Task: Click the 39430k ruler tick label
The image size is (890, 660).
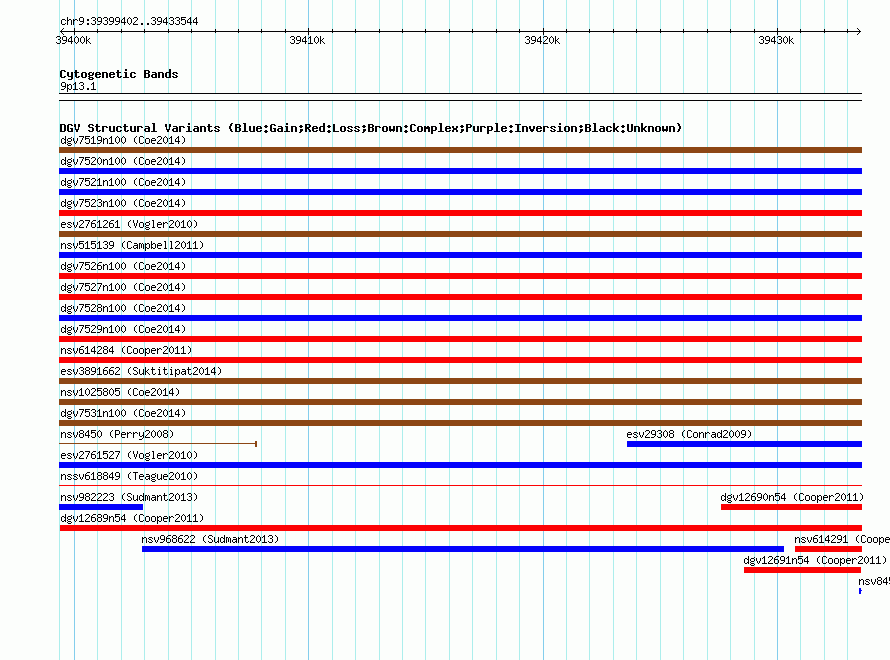Action: [776, 40]
